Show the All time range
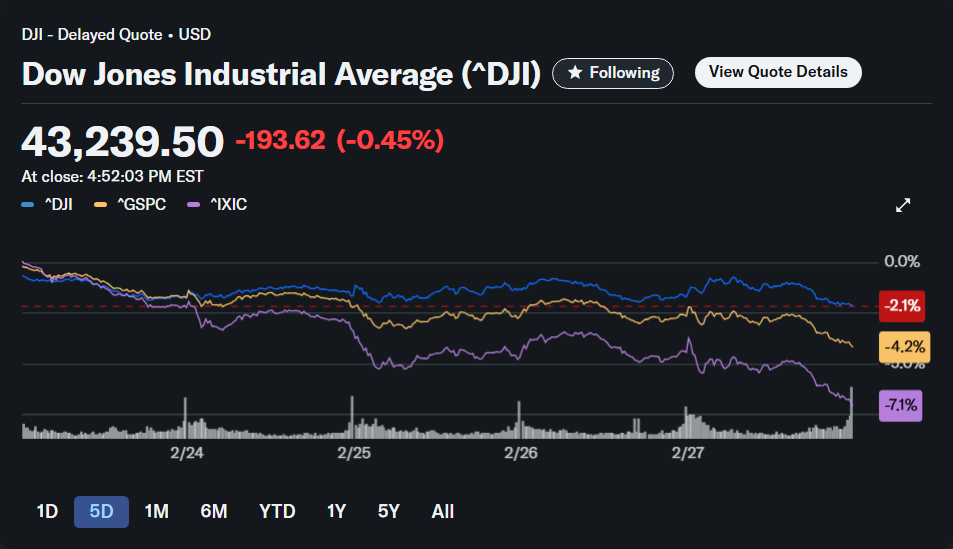 [443, 512]
